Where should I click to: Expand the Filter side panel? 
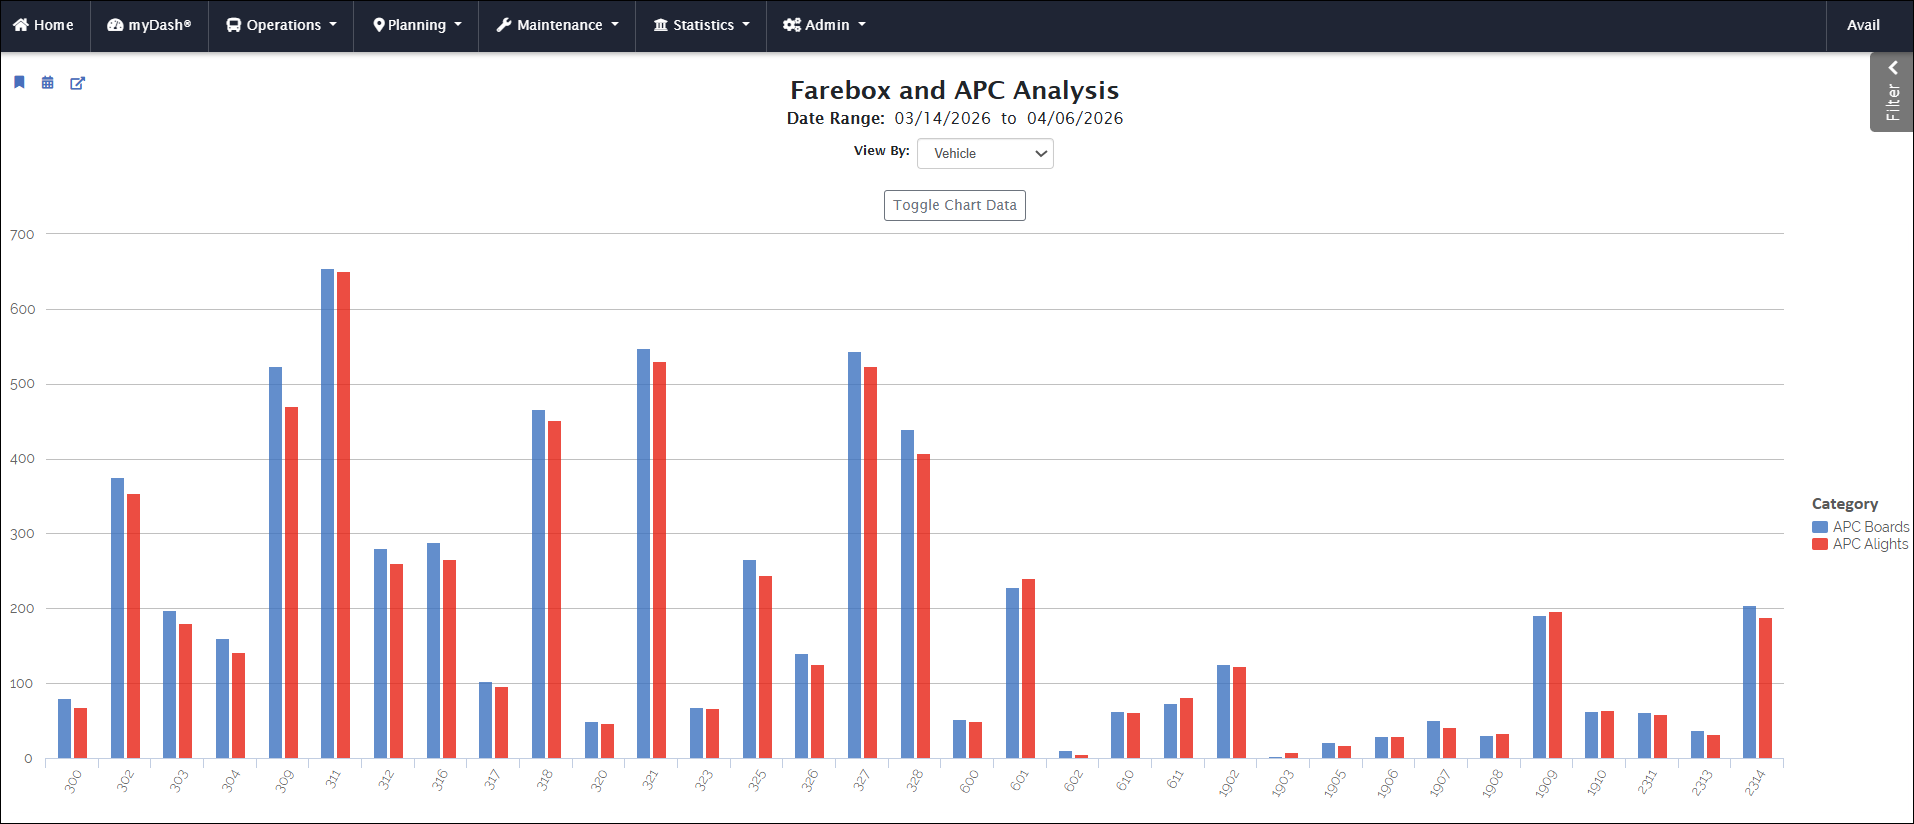1892,92
